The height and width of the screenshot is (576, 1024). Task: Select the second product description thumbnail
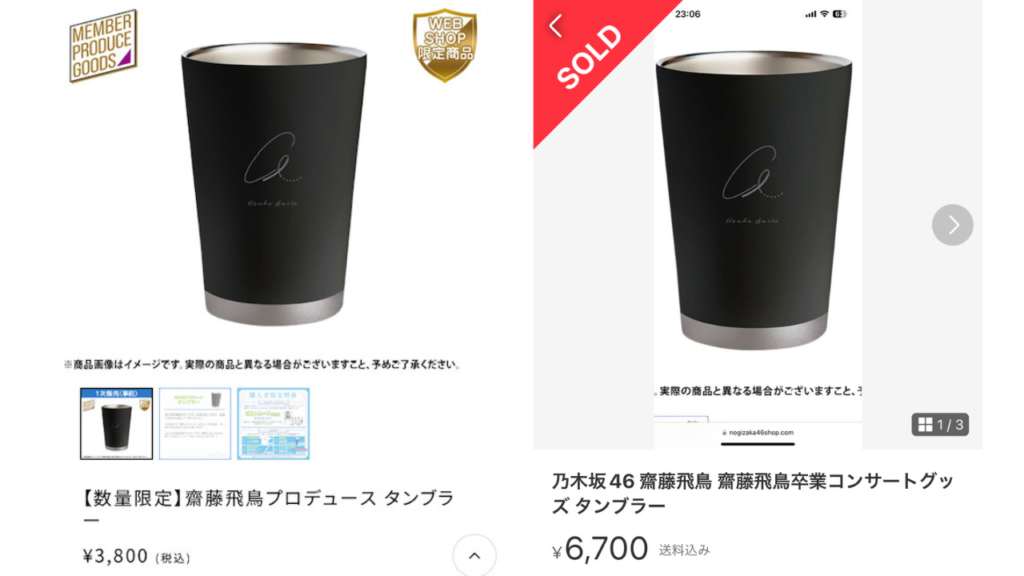(195, 424)
